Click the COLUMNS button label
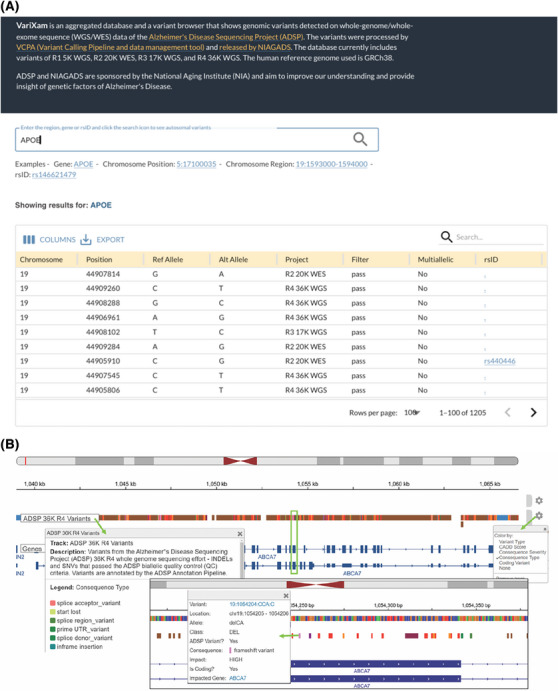Viewport: 558px width, 691px height. pyautogui.click(x=57, y=240)
